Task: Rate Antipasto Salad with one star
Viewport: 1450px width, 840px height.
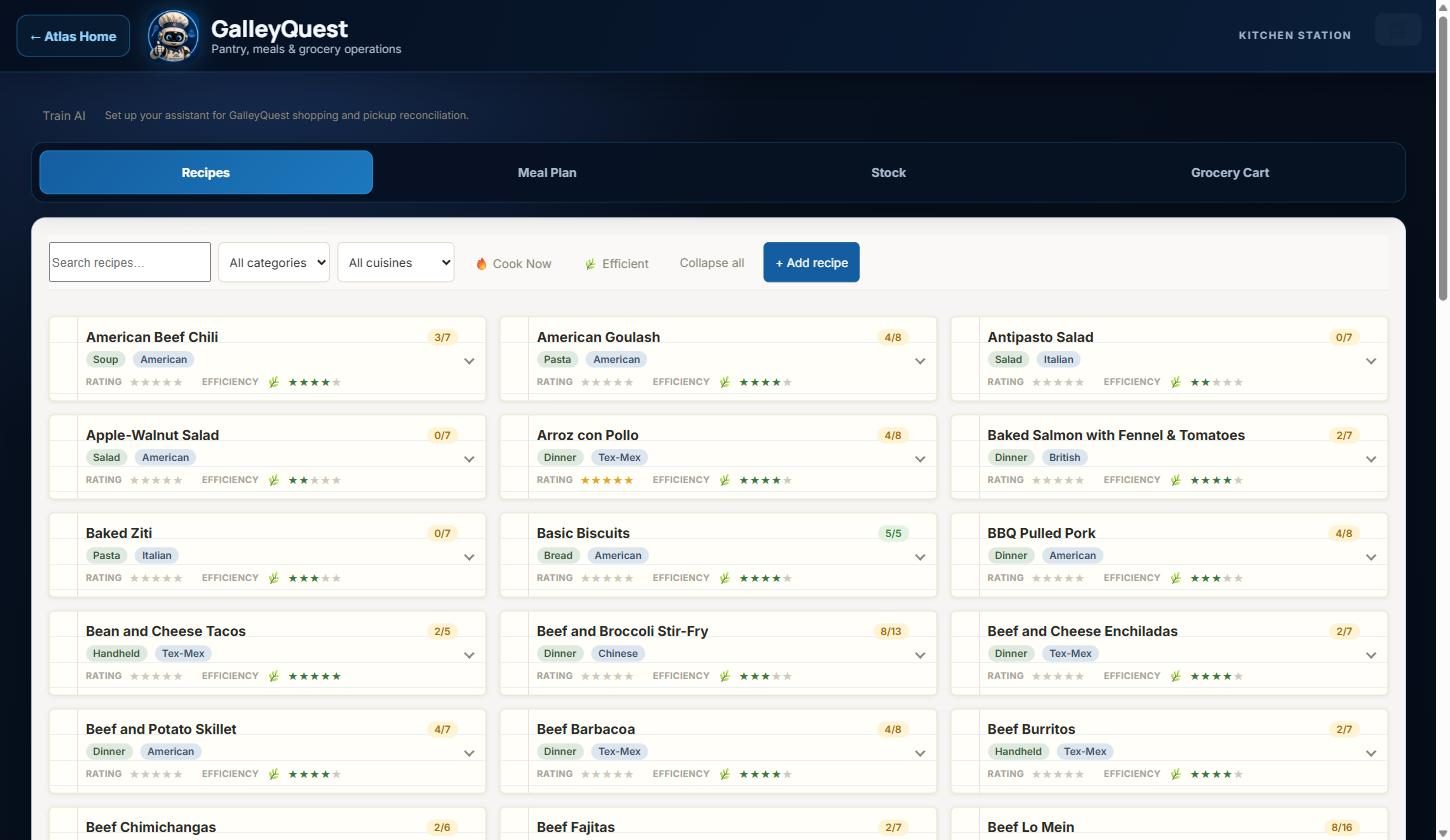Action: pos(1037,382)
